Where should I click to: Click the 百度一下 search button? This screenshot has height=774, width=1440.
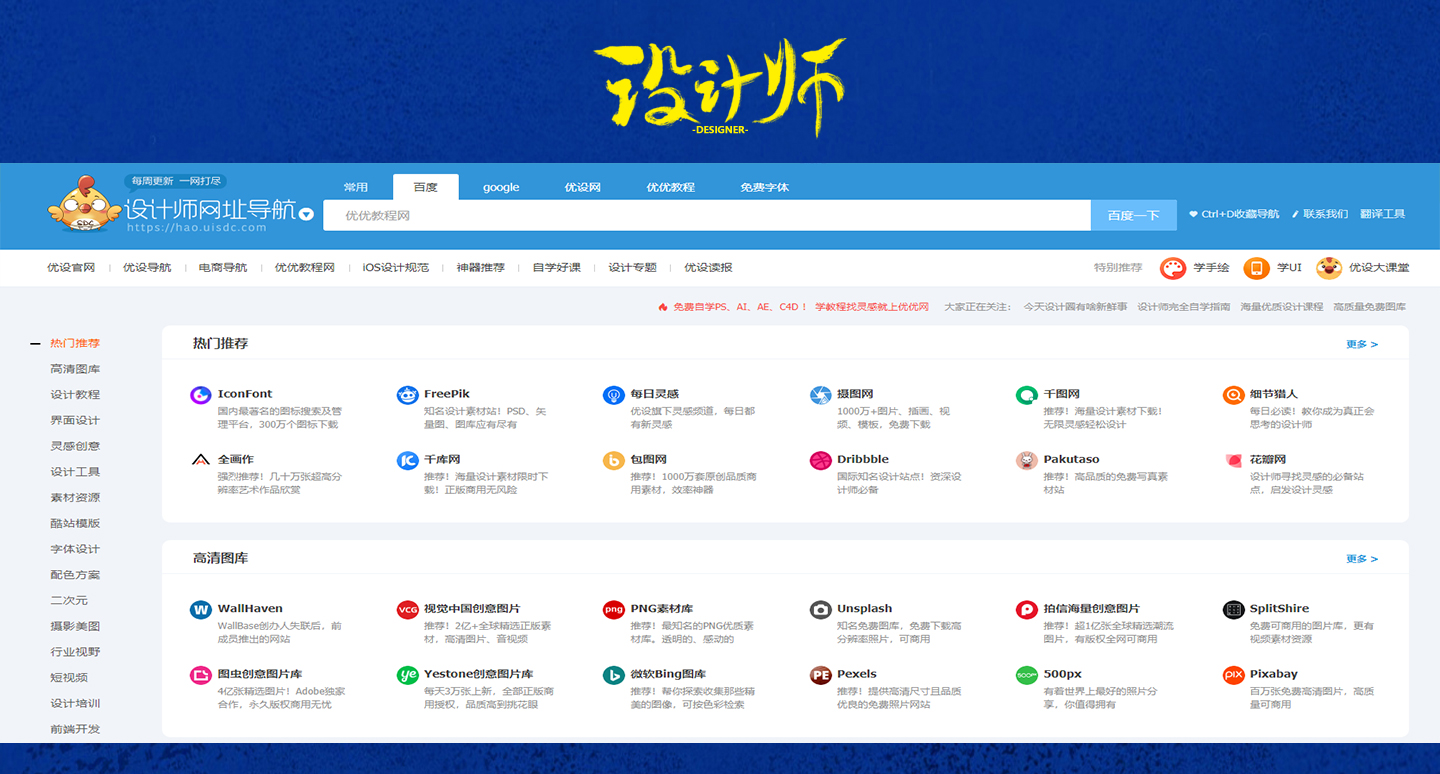pyautogui.click(x=1133, y=215)
